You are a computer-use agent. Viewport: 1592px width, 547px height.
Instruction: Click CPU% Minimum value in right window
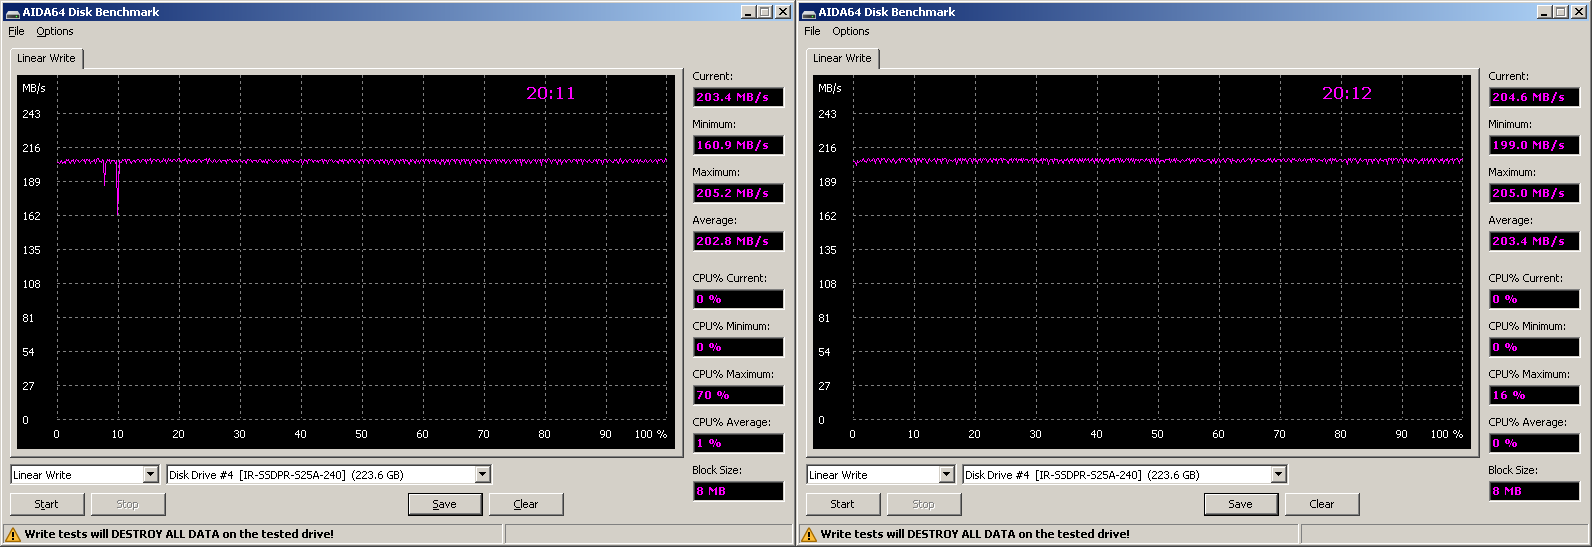(1534, 347)
